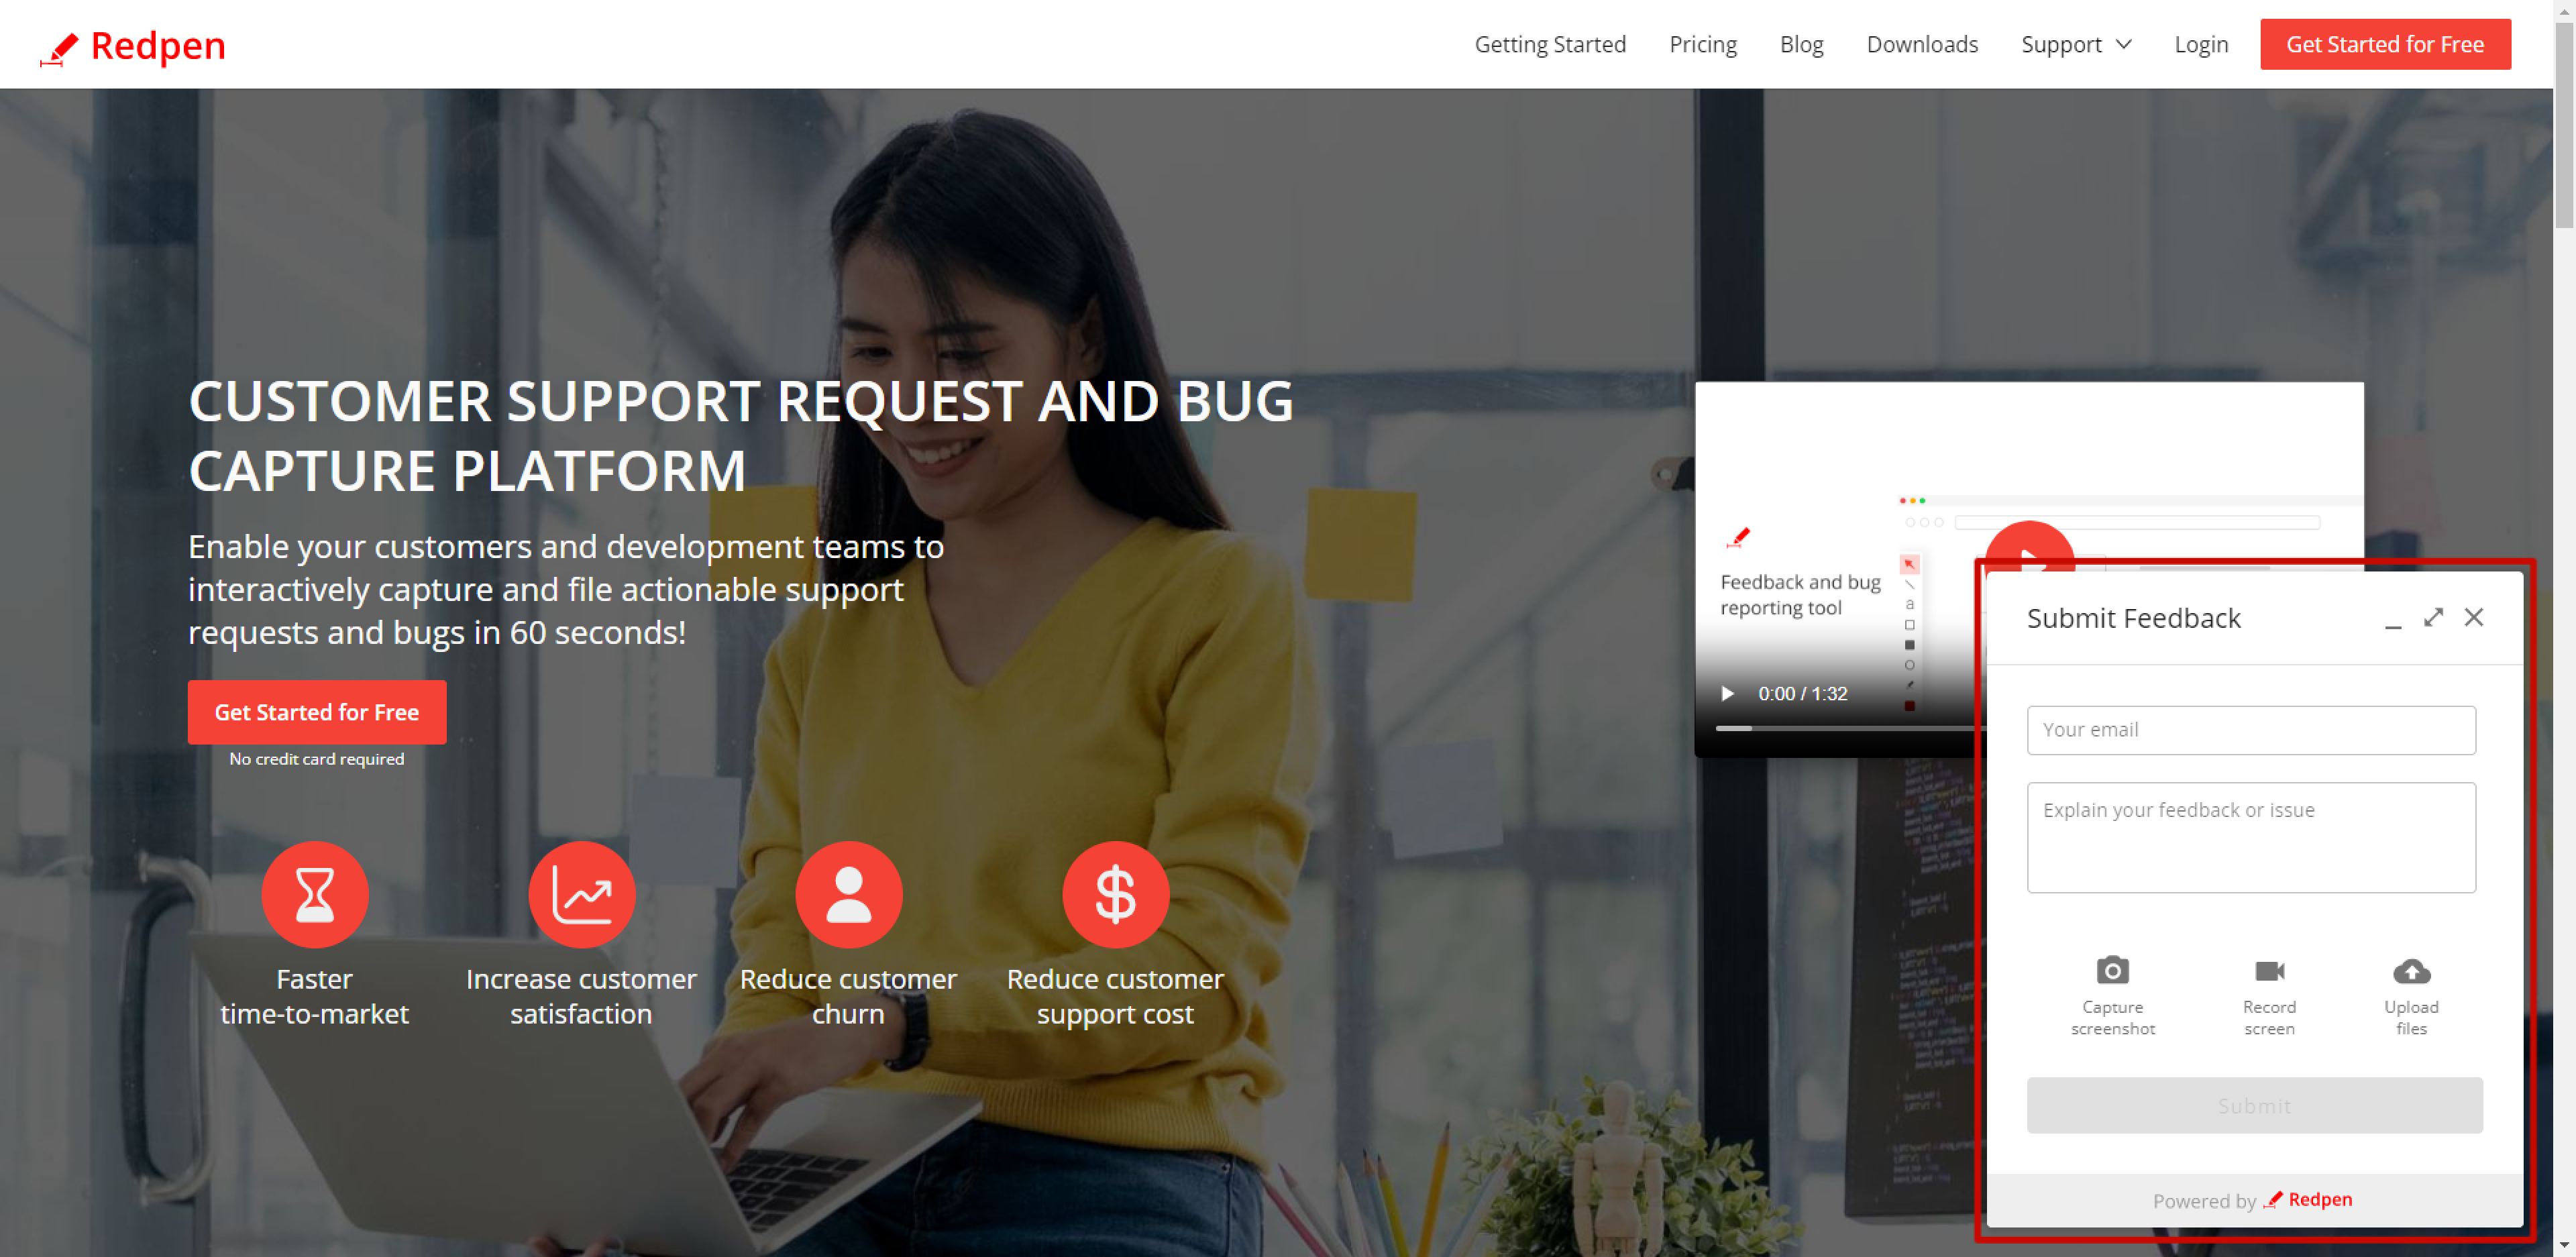Close the Submit Feedback widget
2576x1257 pixels.
click(x=2474, y=617)
